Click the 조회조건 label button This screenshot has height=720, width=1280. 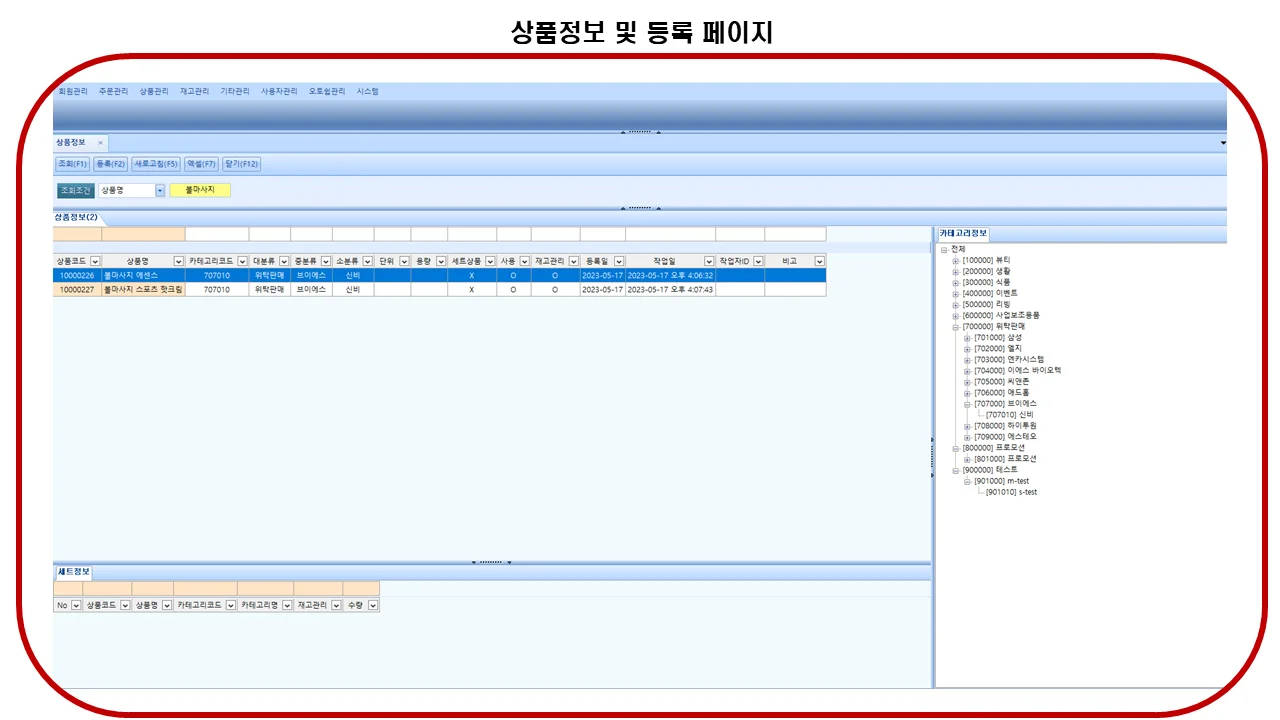76,190
